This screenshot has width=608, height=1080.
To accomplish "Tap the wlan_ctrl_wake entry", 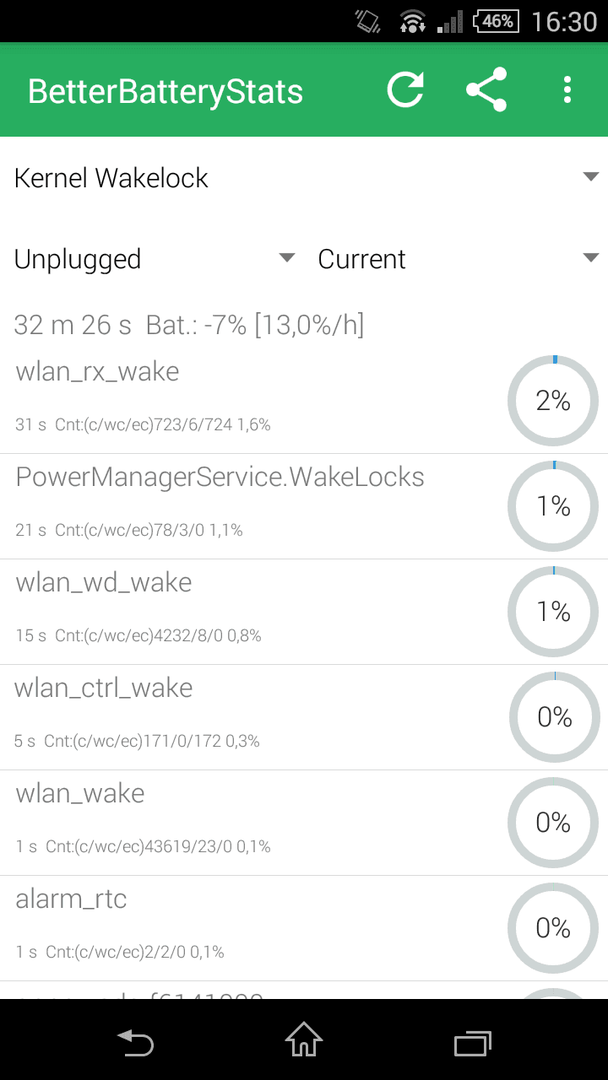I will tap(304, 717).
